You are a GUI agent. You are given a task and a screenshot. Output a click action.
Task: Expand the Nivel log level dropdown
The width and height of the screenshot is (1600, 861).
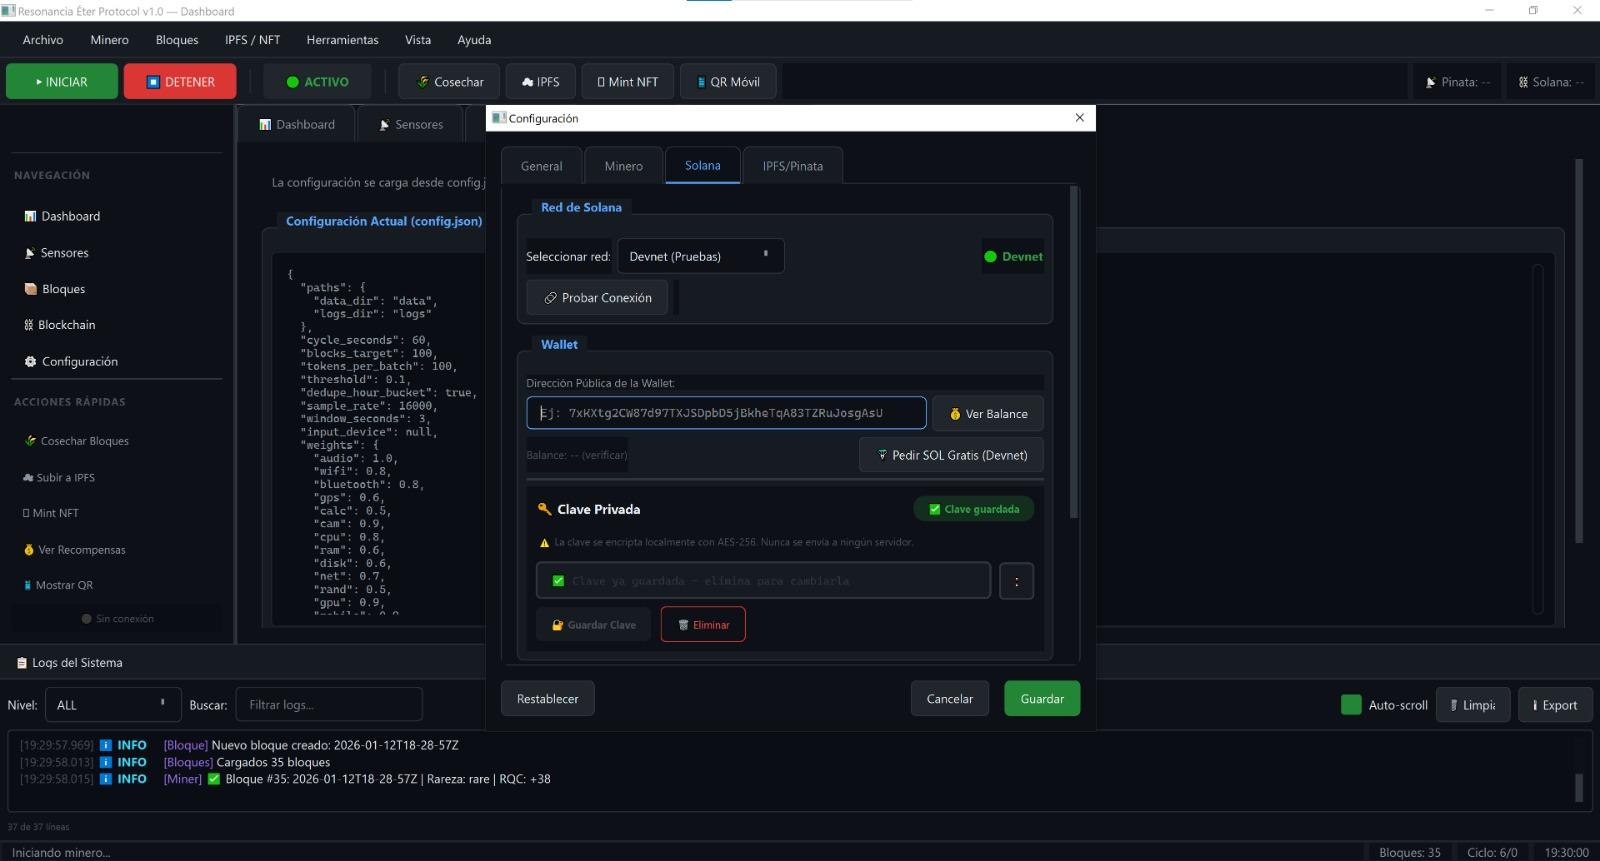pos(112,705)
